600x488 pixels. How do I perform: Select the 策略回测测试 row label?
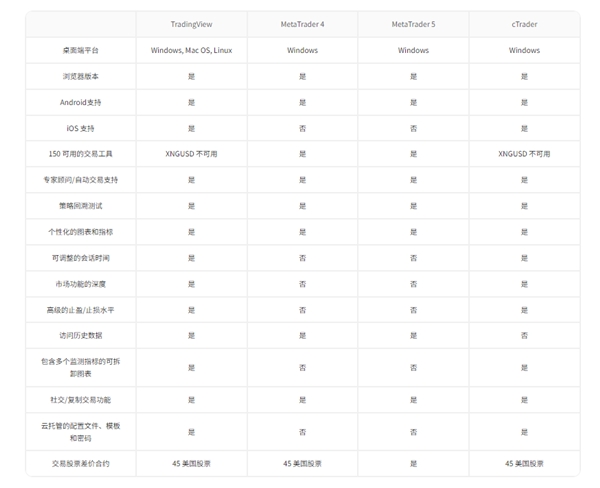(x=80, y=206)
